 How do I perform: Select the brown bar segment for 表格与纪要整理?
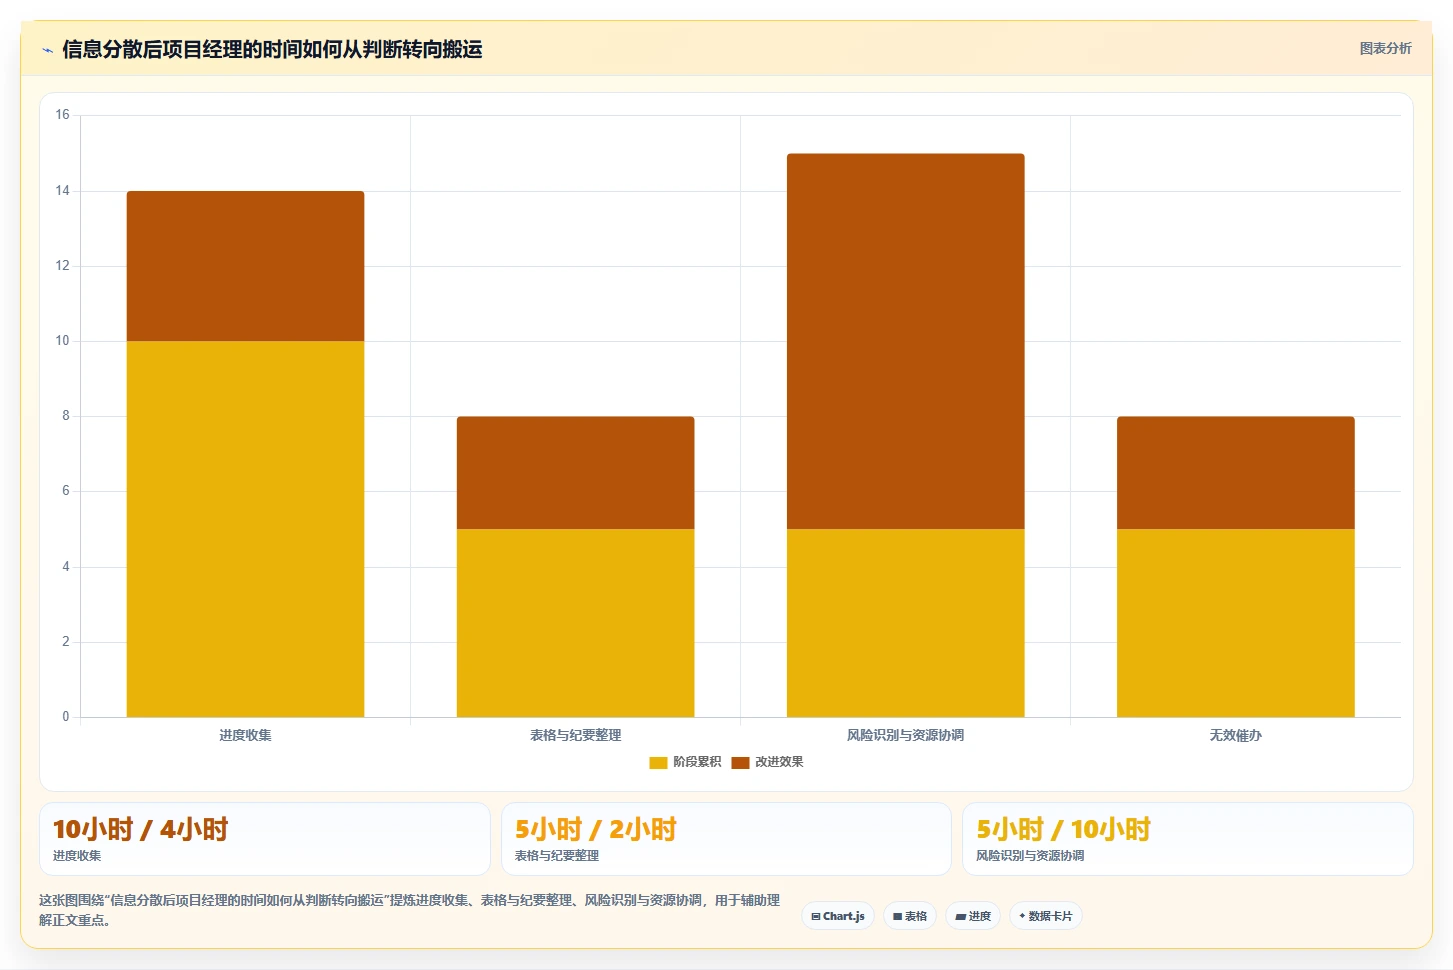click(575, 473)
